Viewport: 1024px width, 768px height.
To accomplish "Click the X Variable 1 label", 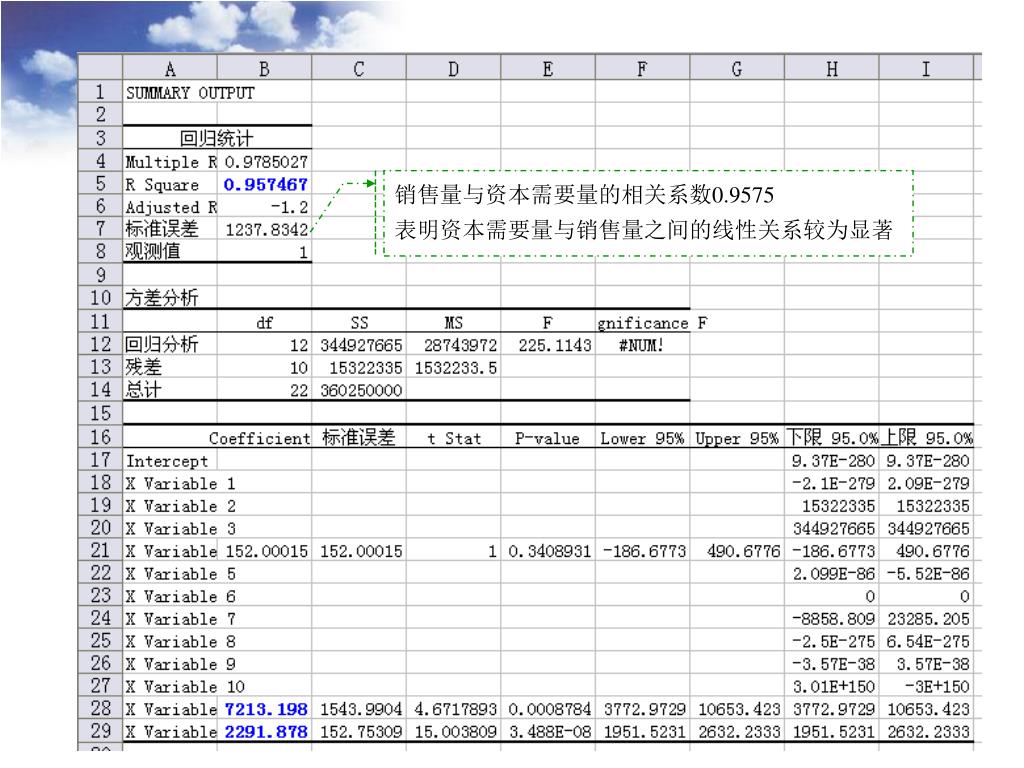I will tap(180, 483).
